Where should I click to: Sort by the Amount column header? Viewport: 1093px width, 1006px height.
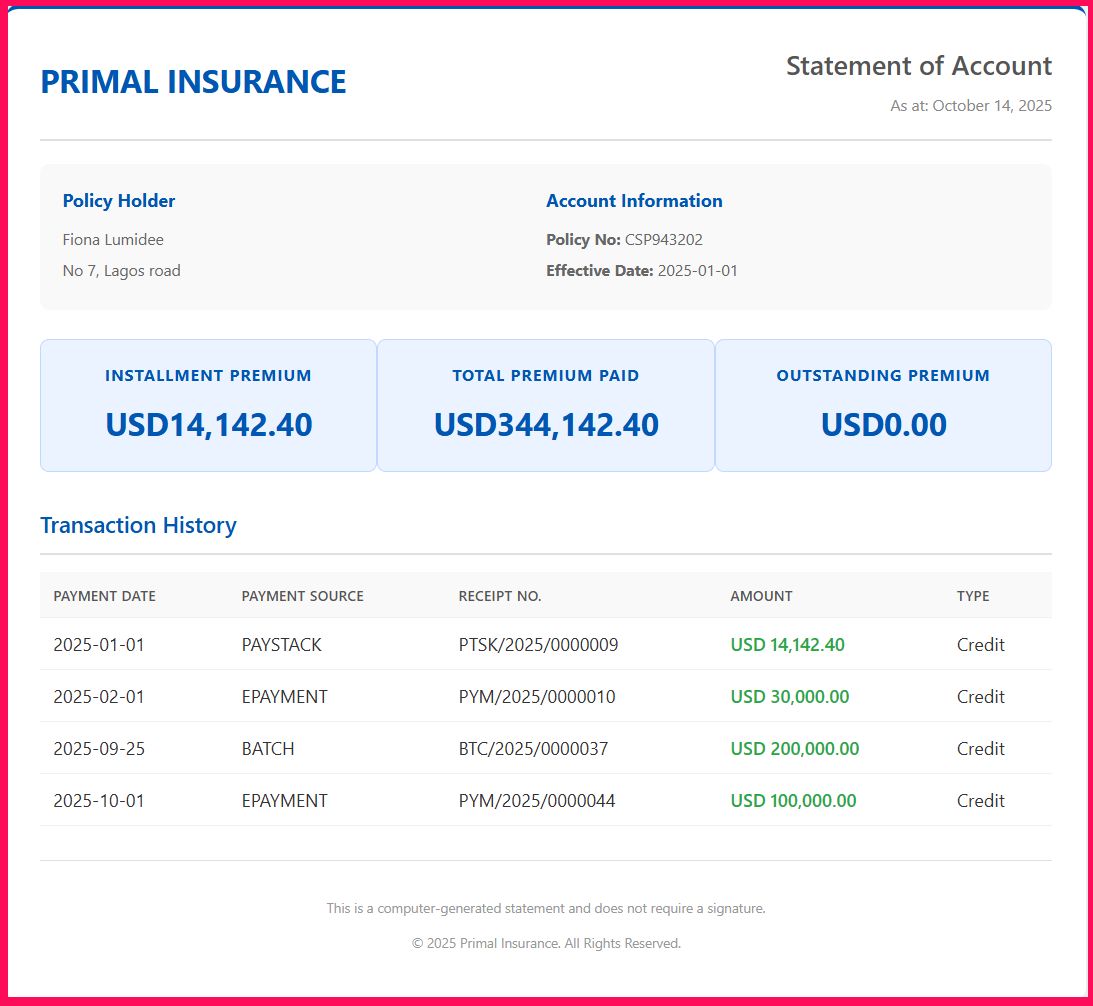tap(761, 596)
